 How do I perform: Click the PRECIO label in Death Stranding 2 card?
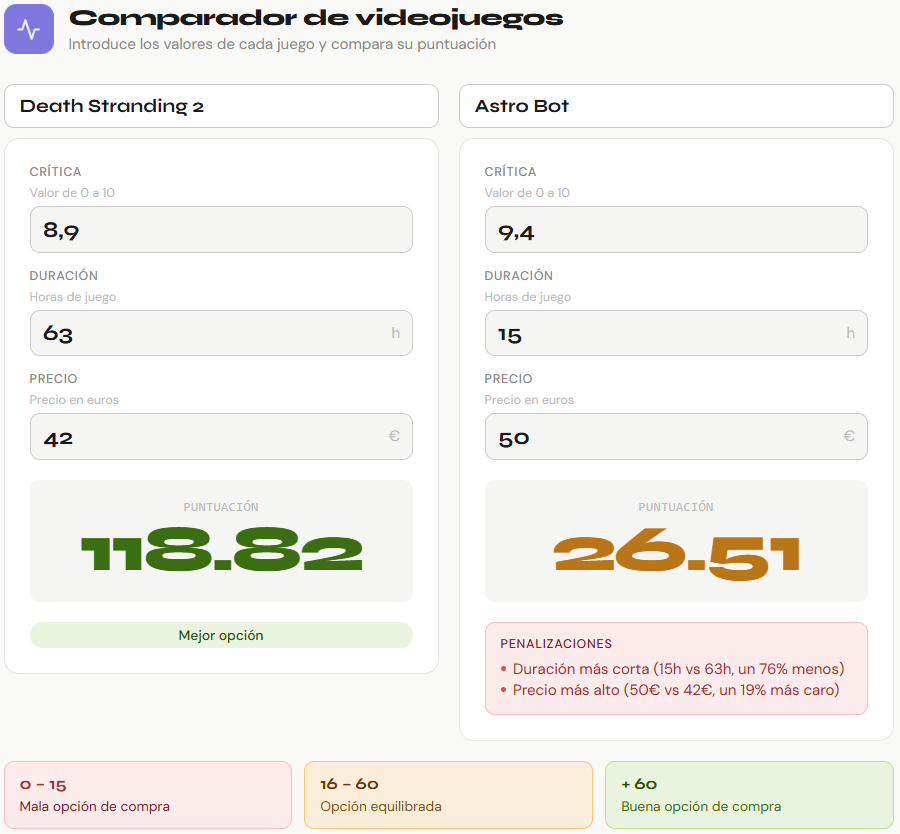[x=53, y=379]
